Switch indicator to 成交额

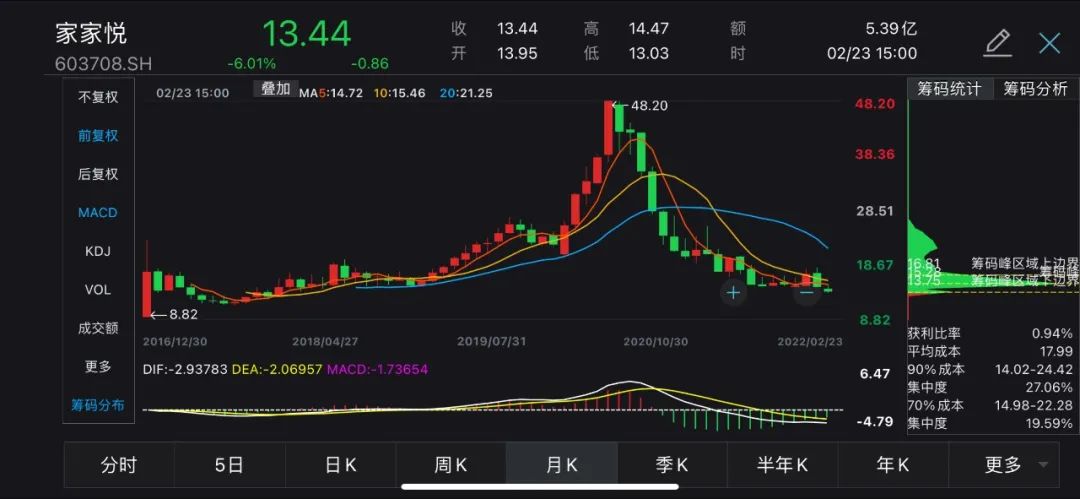click(x=98, y=329)
